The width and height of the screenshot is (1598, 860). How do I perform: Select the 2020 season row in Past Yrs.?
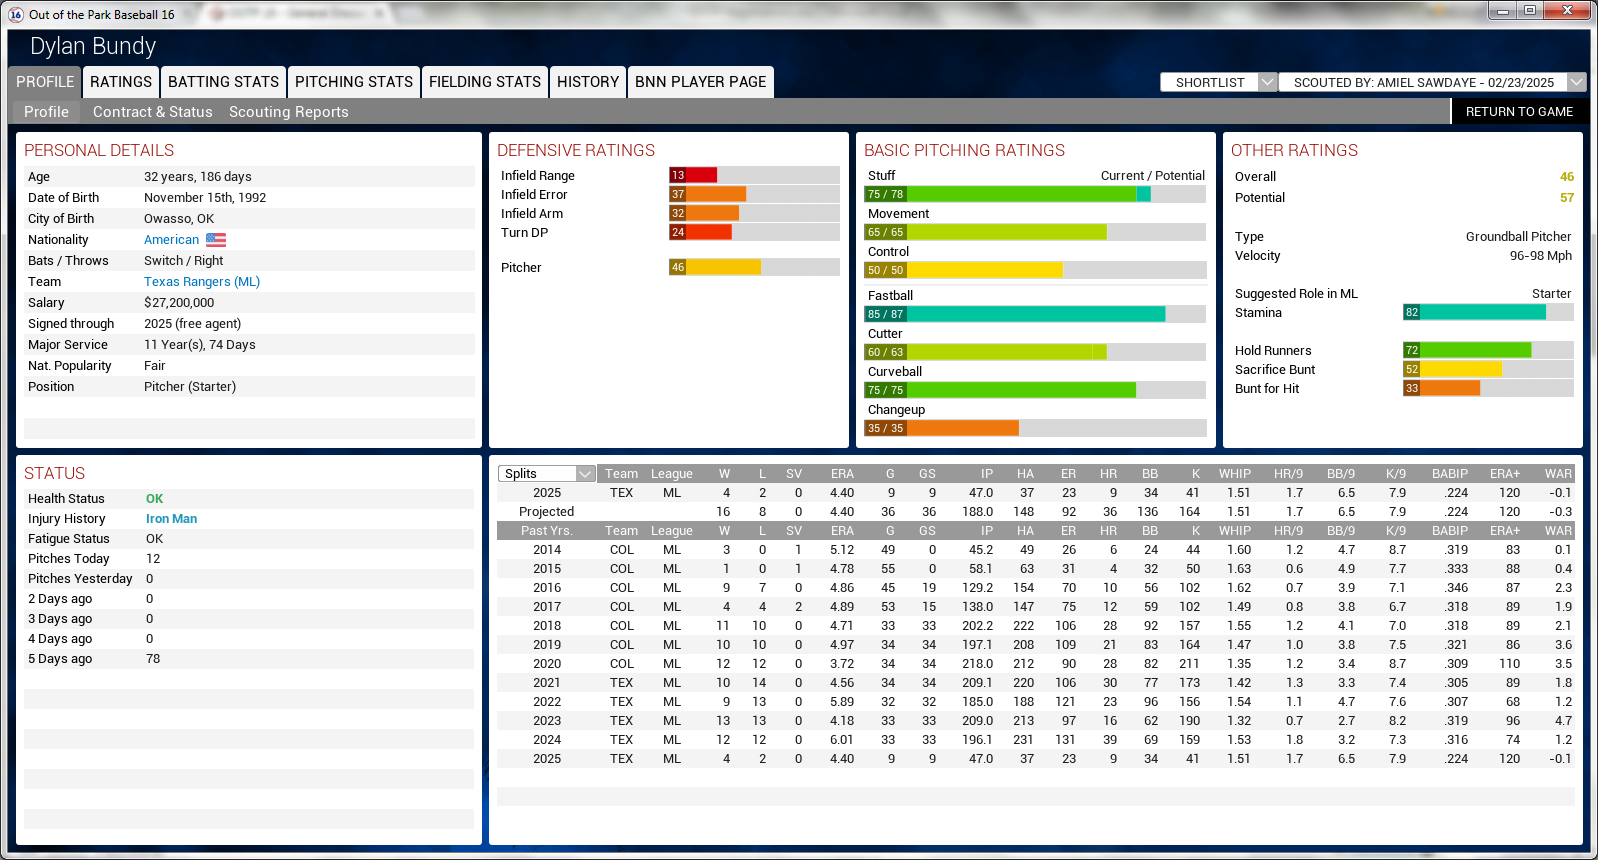coord(1035,664)
